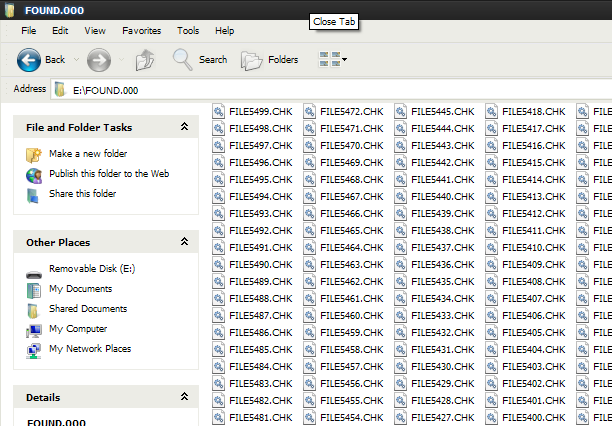Select file icon of FILE5409.CHK

(491, 264)
